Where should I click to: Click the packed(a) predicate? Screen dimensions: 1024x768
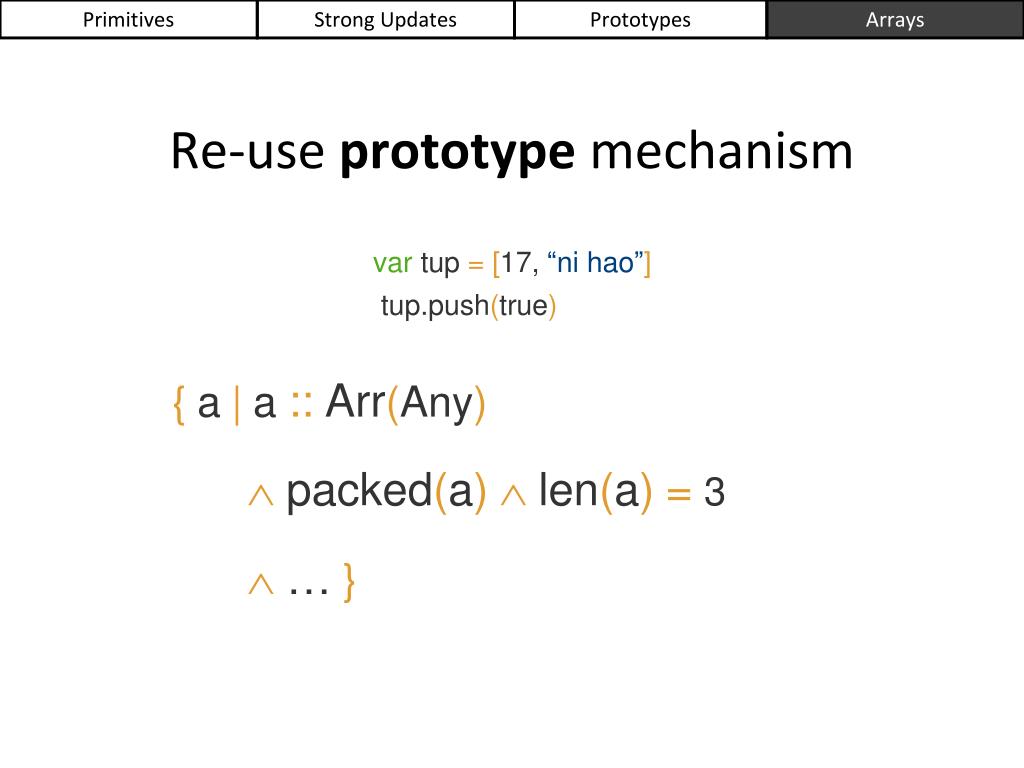tap(387, 491)
